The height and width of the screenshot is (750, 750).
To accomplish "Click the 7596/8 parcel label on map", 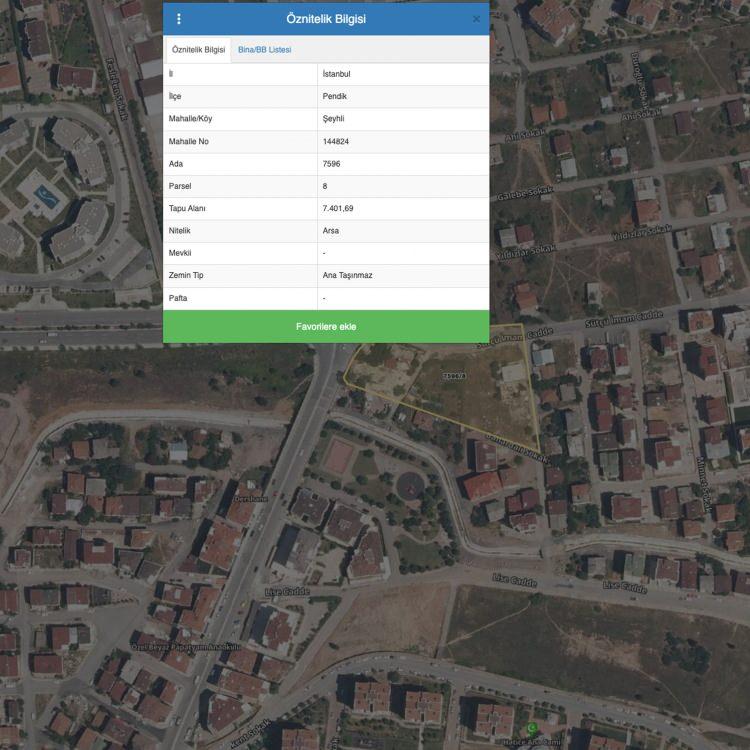I will coord(454,376).
